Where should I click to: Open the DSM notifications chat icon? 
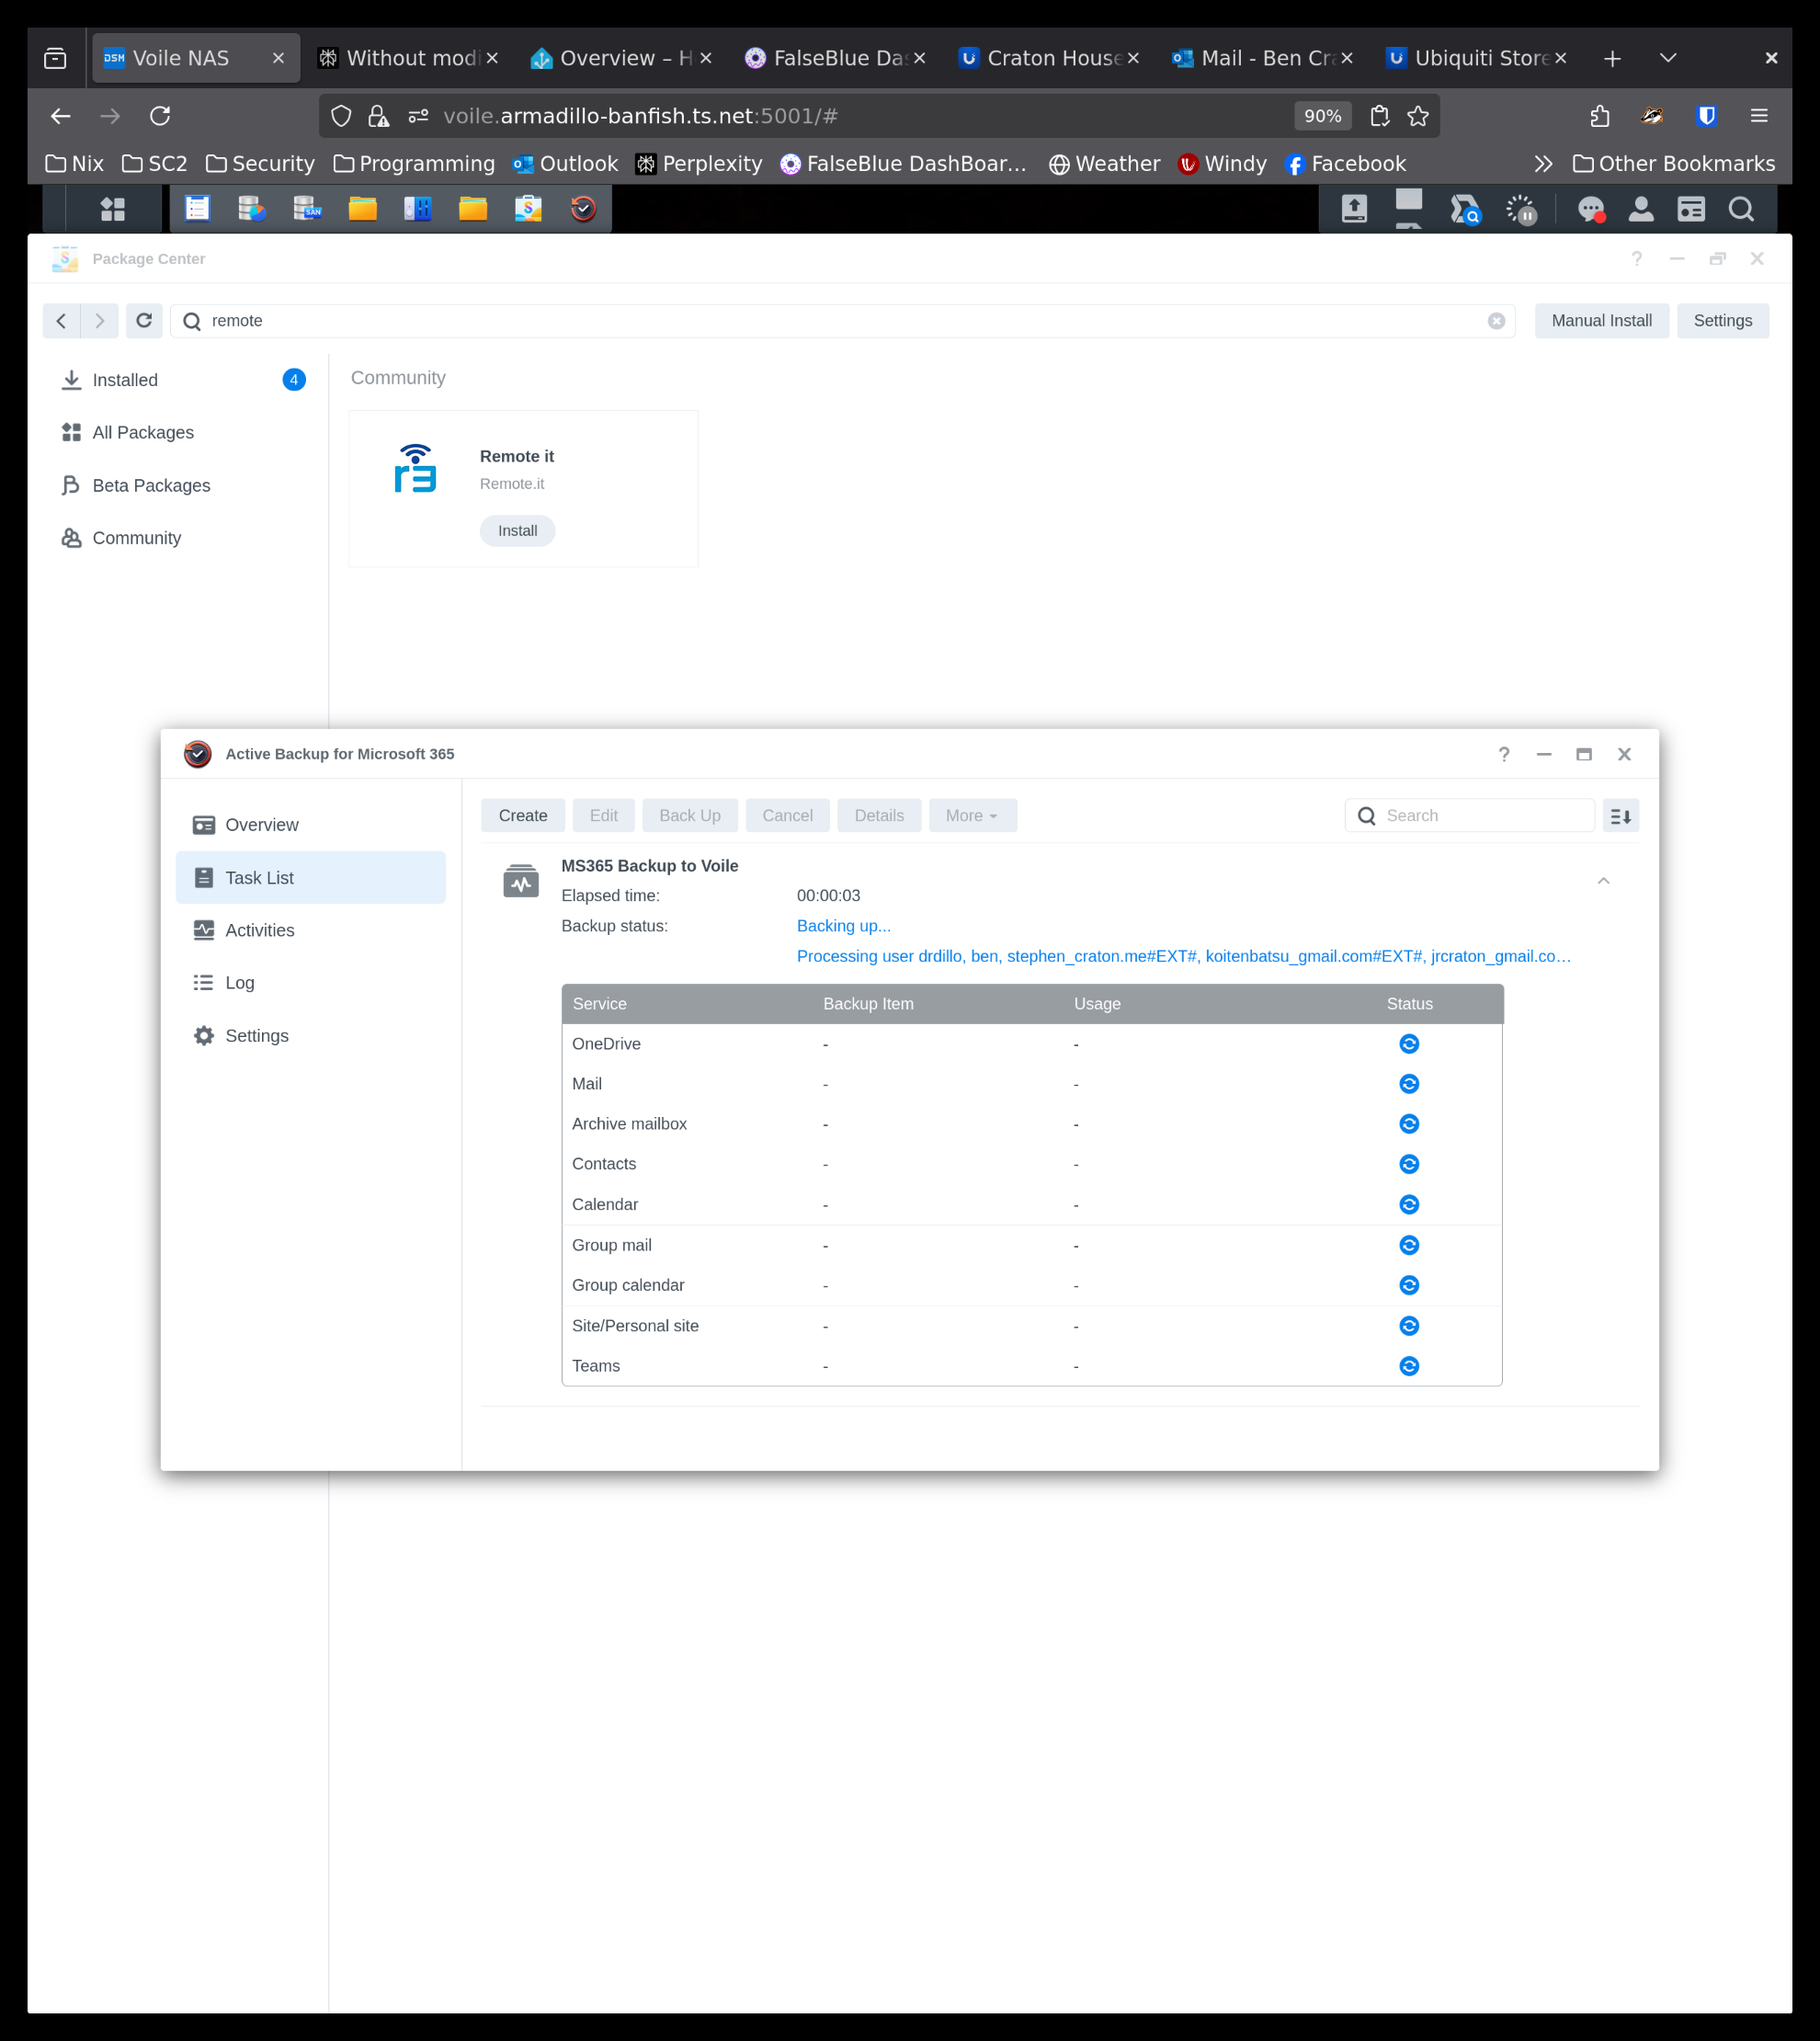(1590, 209)
